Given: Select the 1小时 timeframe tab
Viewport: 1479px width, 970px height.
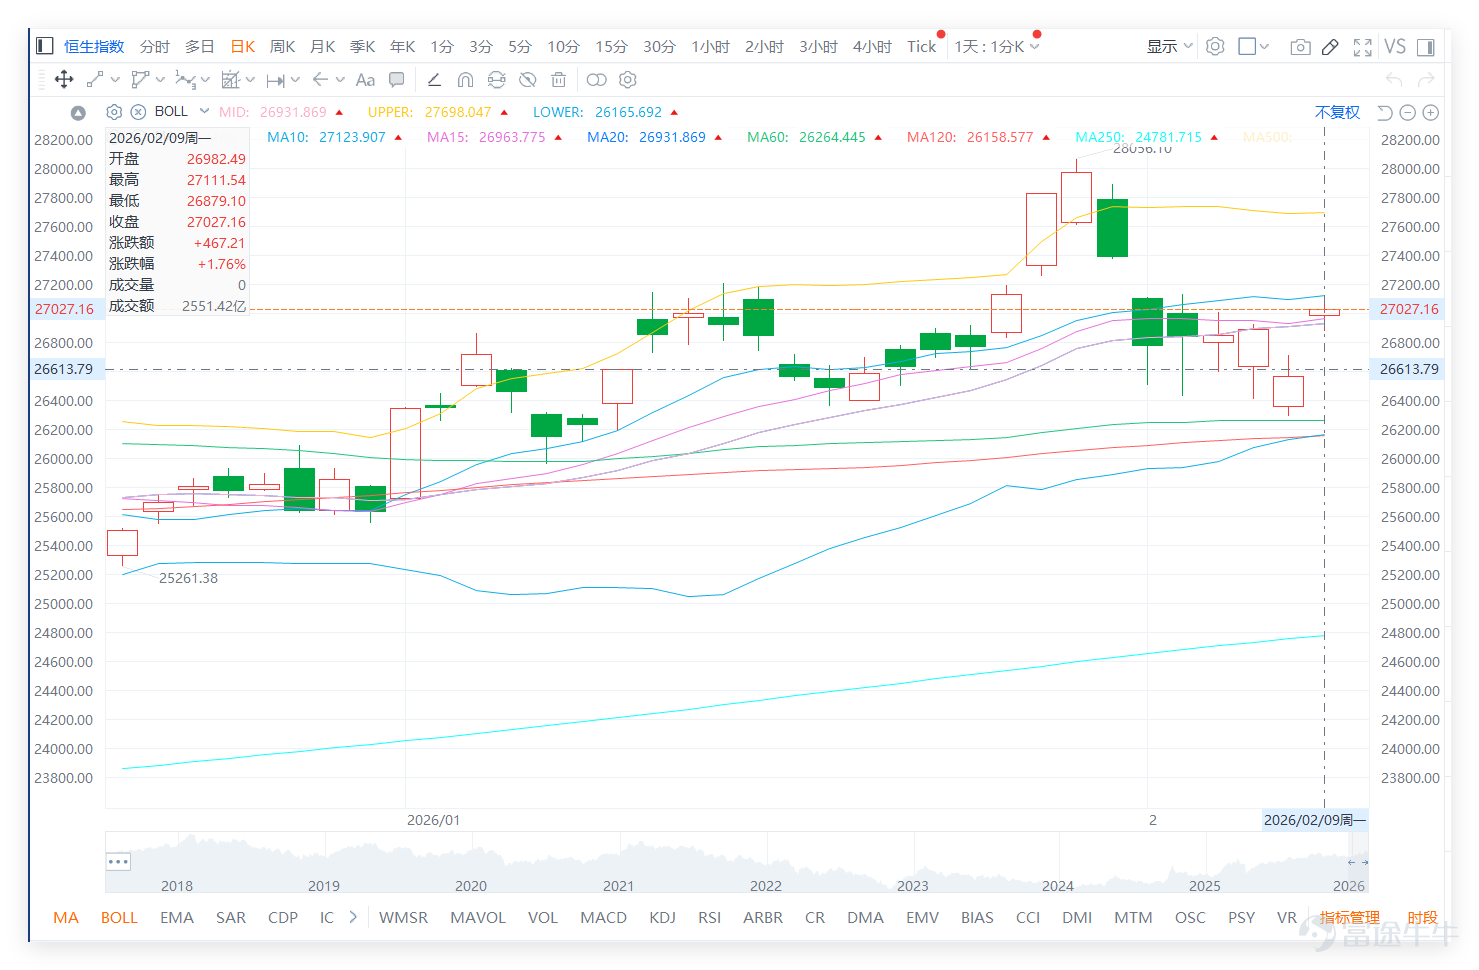Looking at the screenshot, I should click(711, 46).
